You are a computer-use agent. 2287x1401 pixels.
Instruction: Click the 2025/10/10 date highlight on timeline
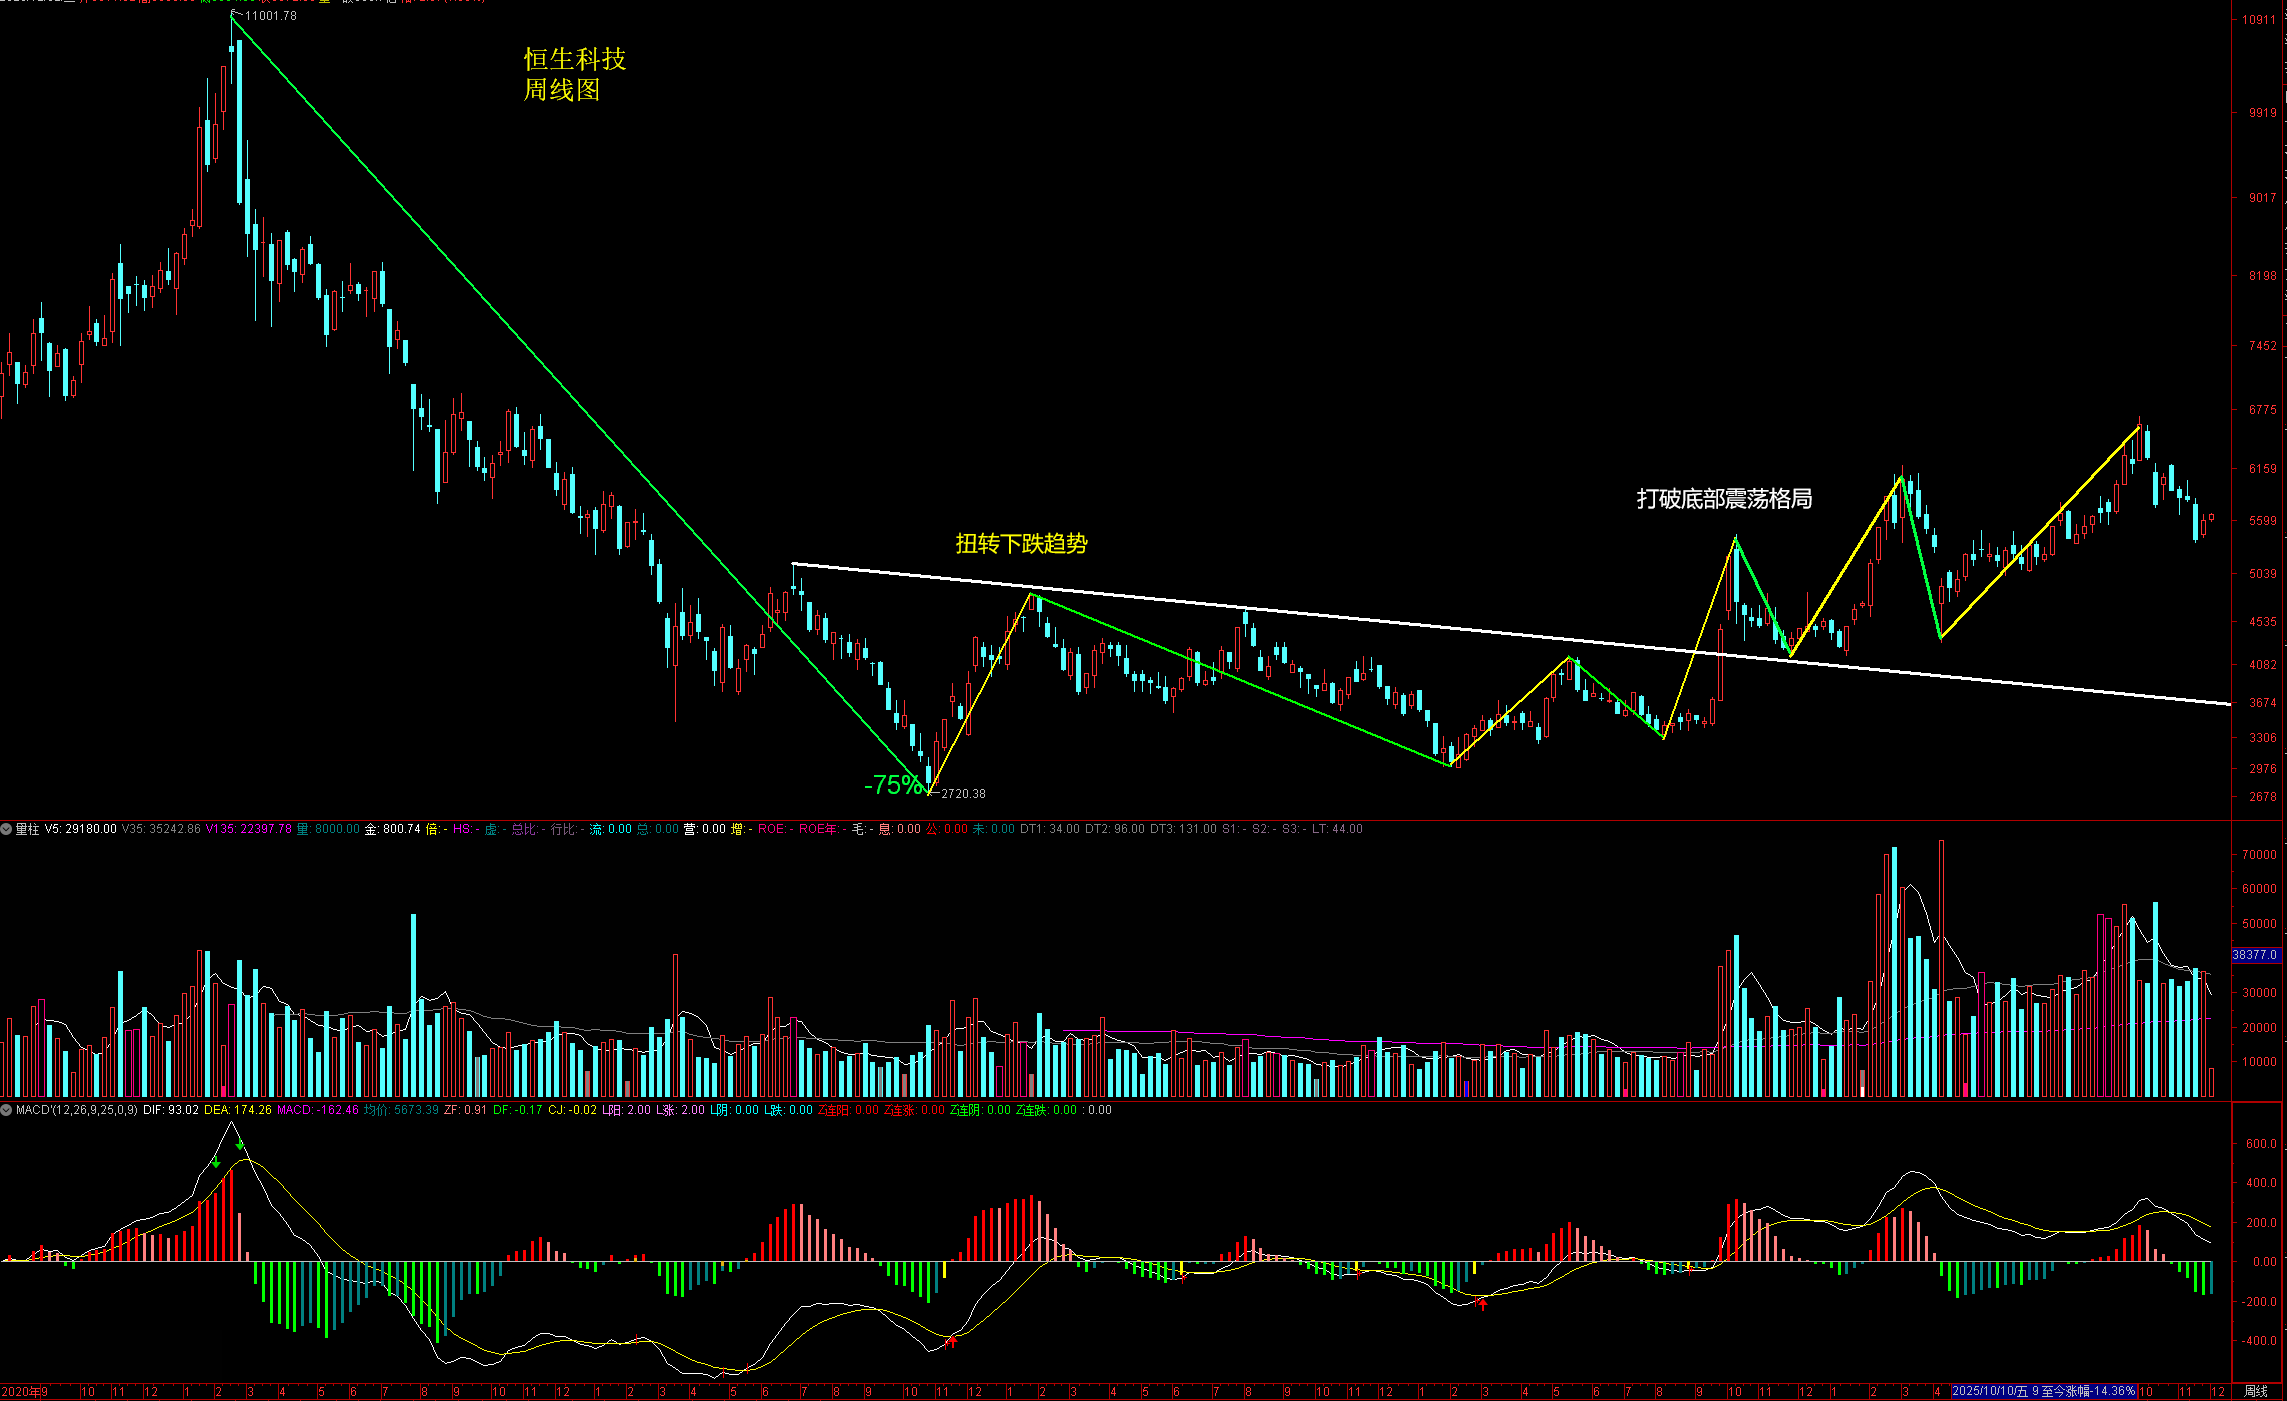(x=2042, y=1391)
